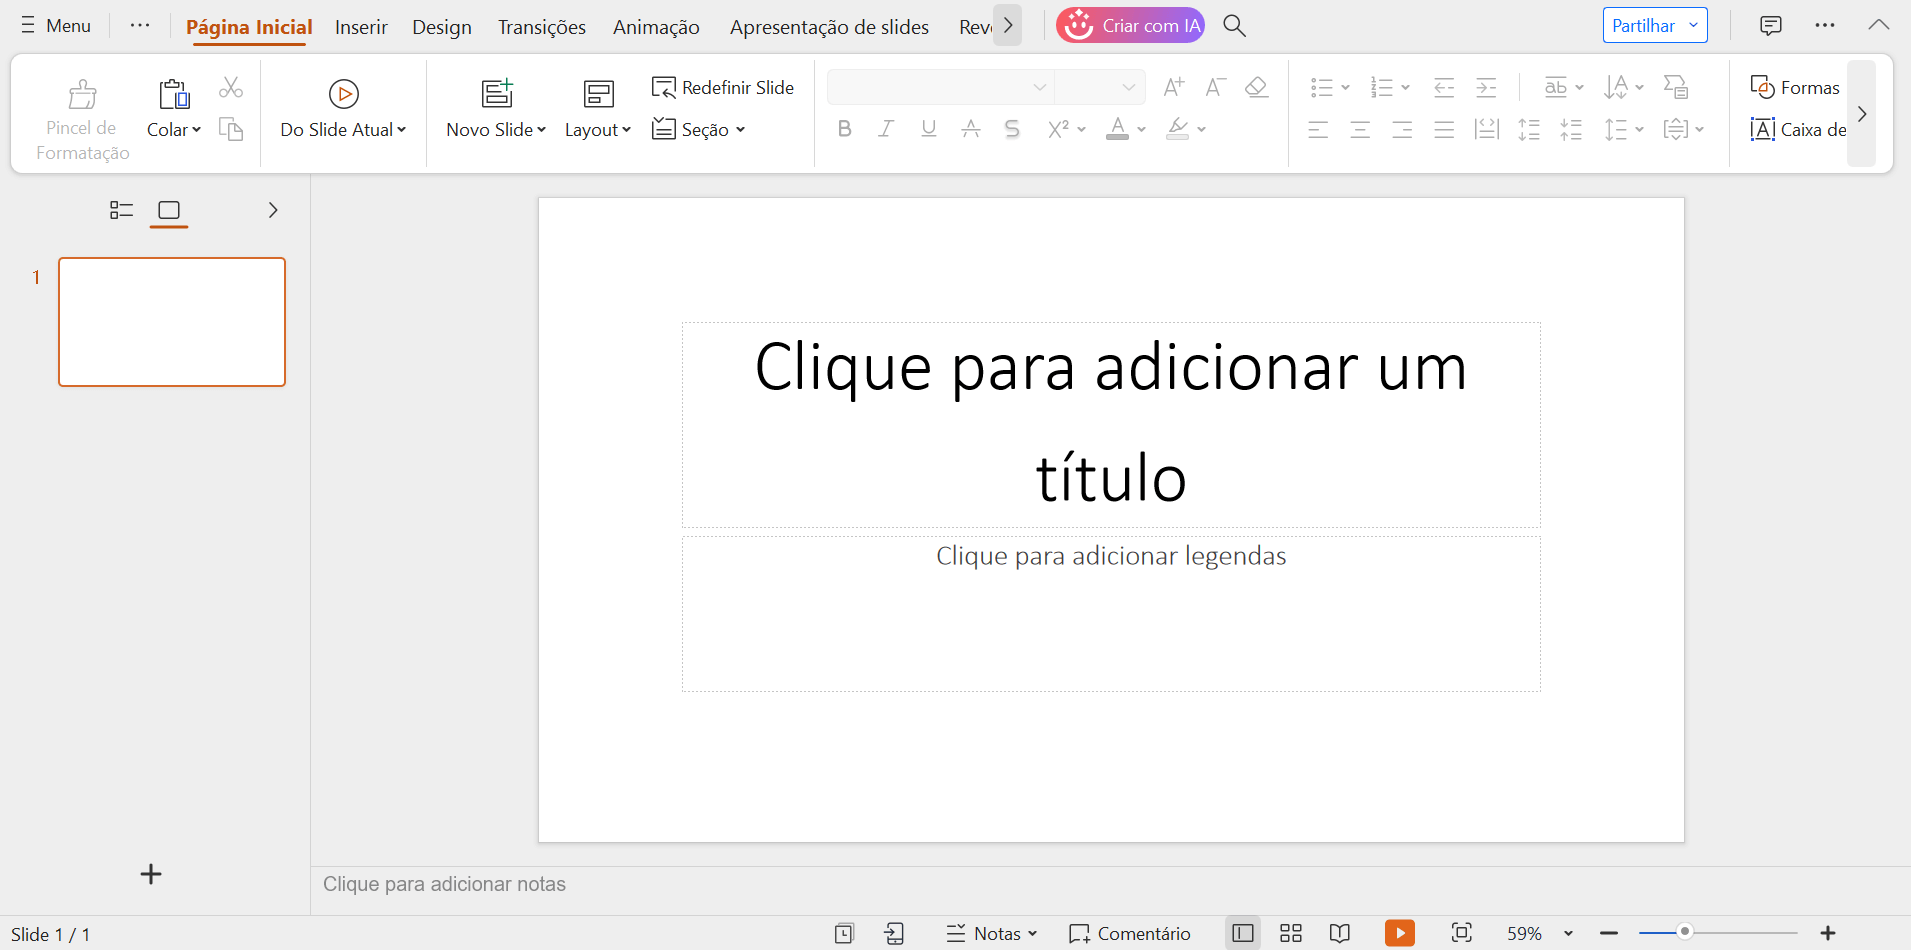Image resolution: width=1911 pixels, height=950 pixels.
Task: Toggle underline formatting
Action: click(x=928, y=128)
